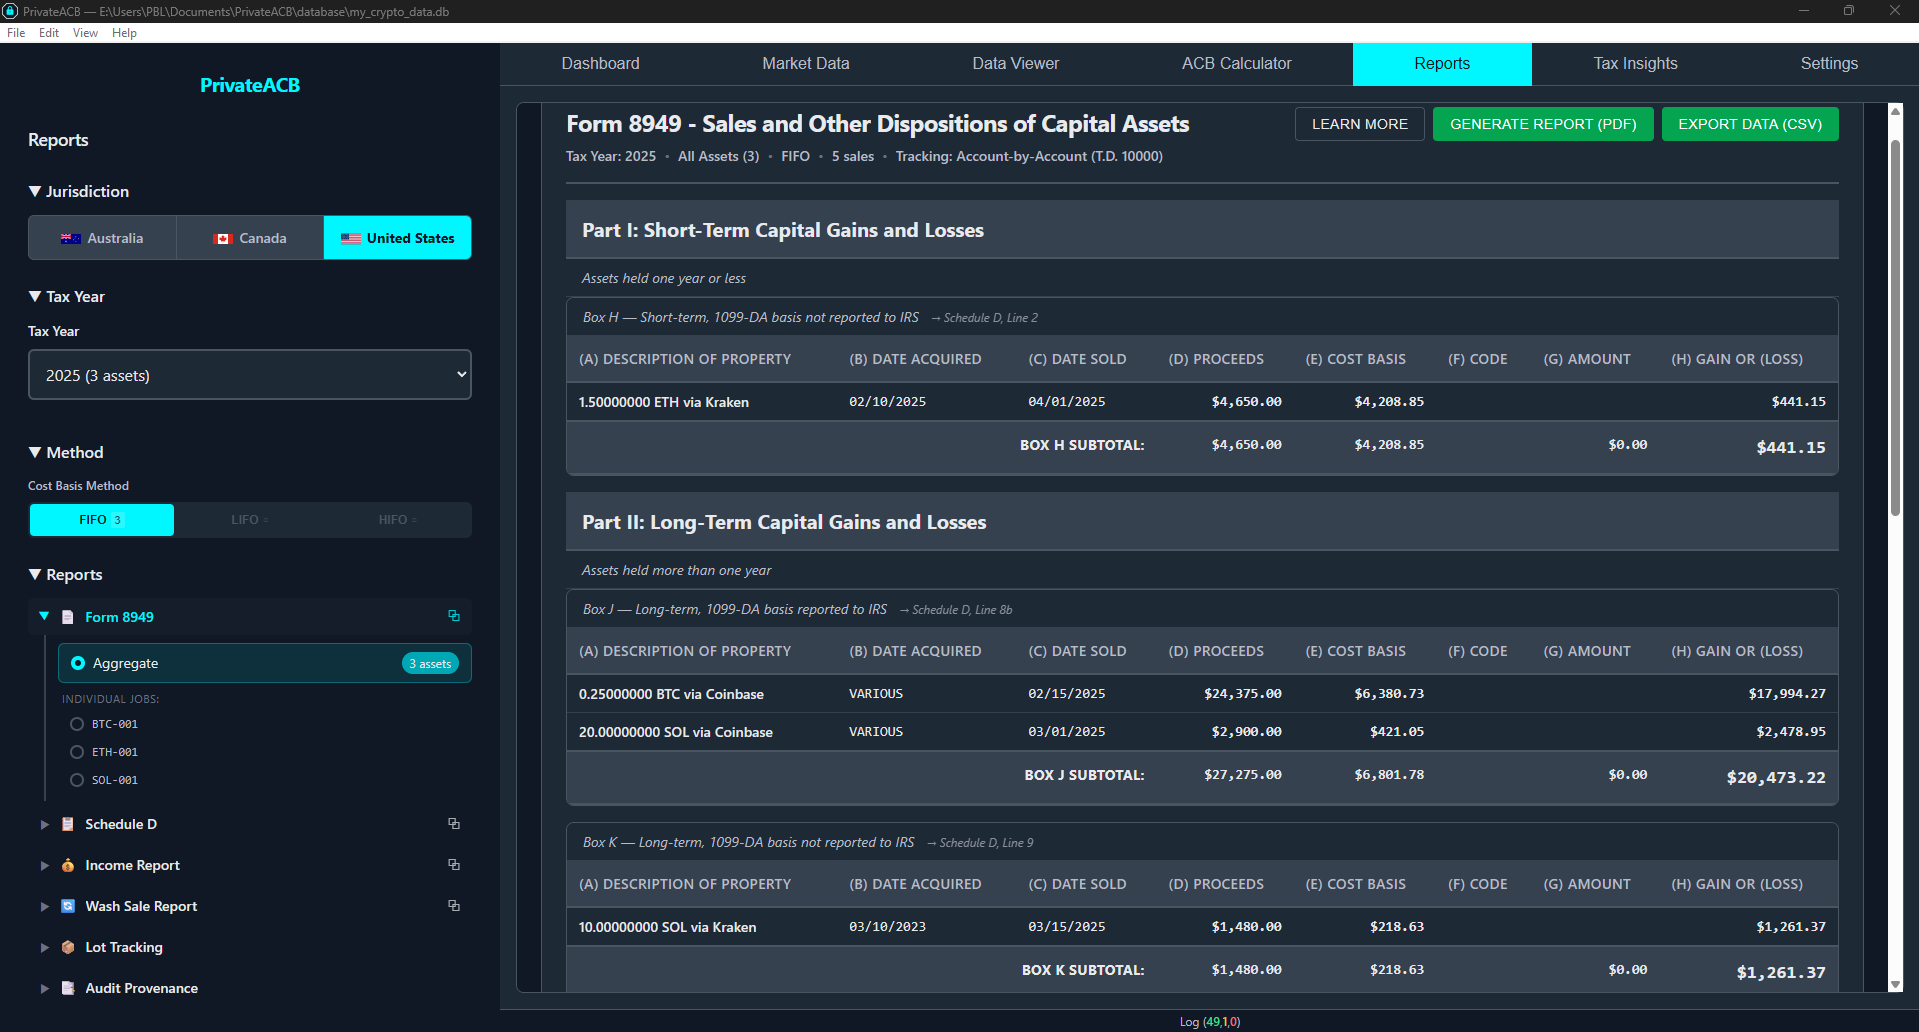This screenshot has width=1919, height=1032.
Task: Choose the SOL-001 radio option
Action: pos(77,780)
